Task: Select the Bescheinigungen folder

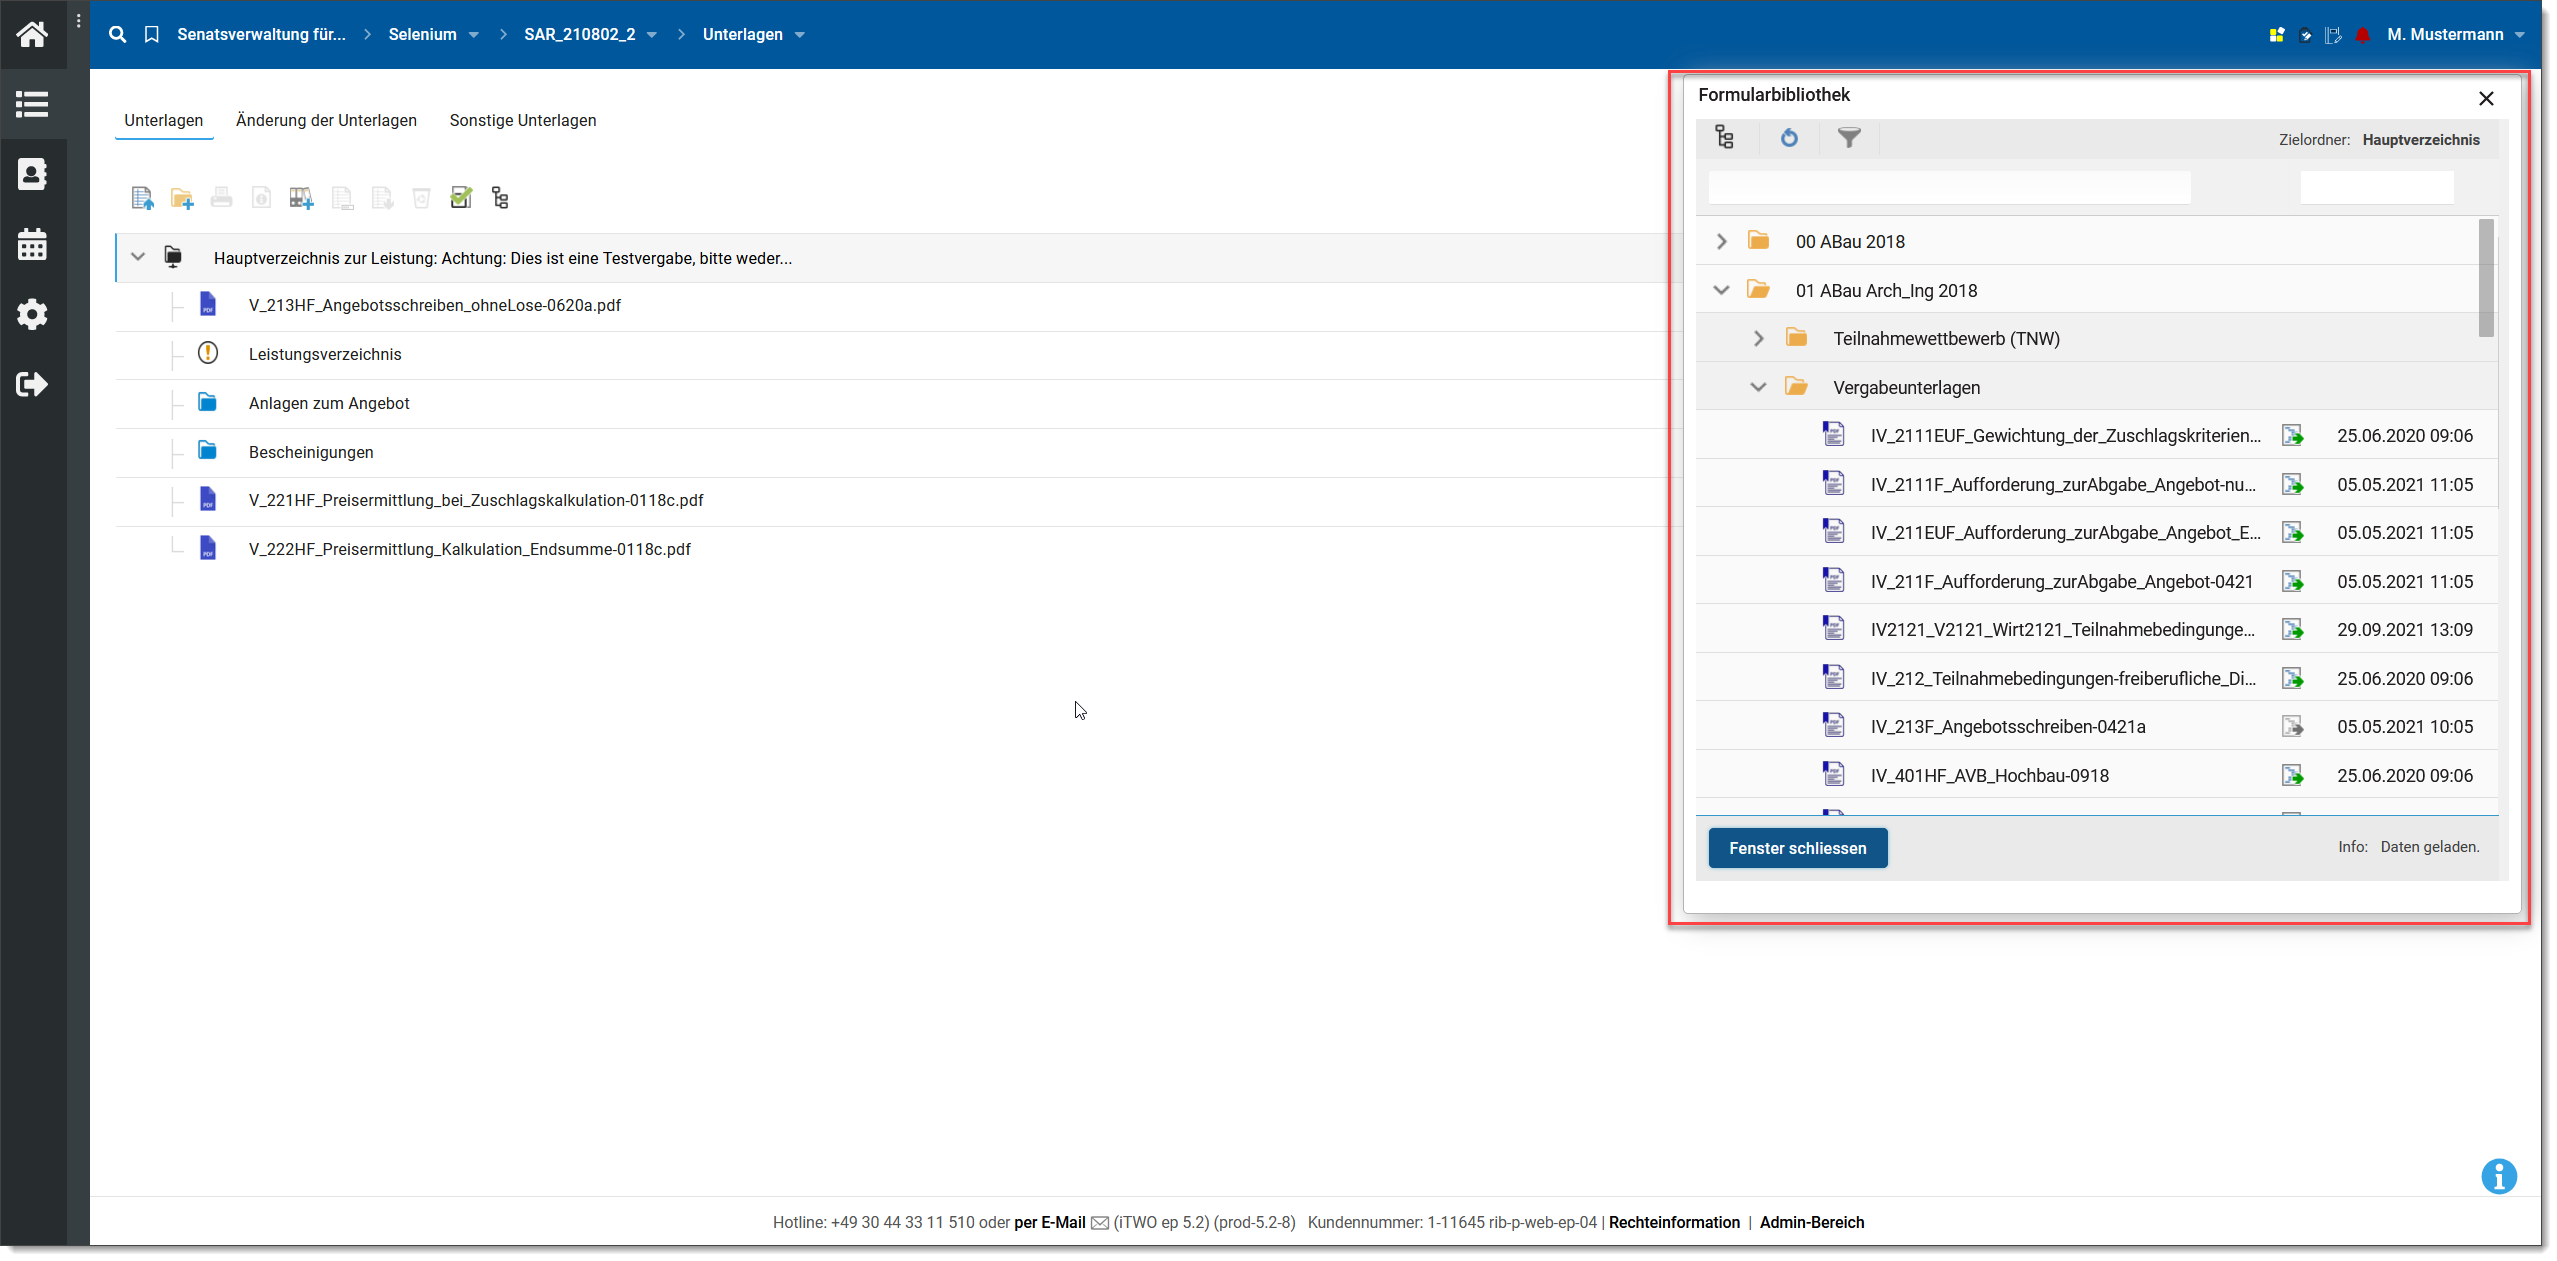Action: pos(311,452)
